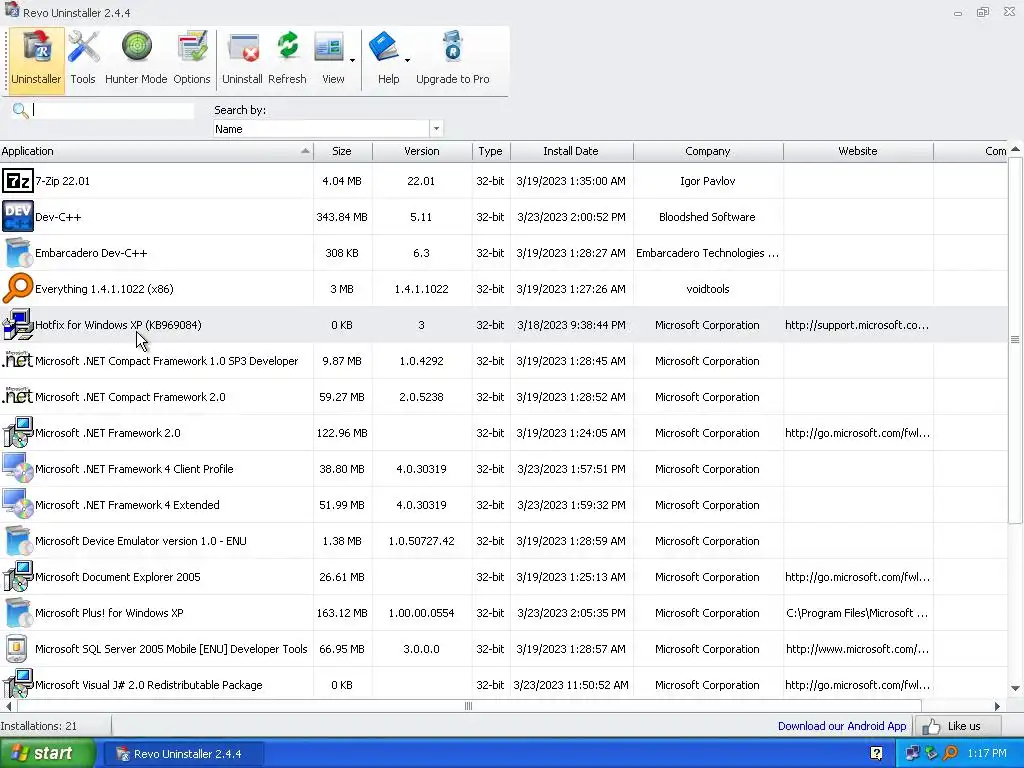
Task: Open the Search by Name dropdown
Action: [436, 129]
